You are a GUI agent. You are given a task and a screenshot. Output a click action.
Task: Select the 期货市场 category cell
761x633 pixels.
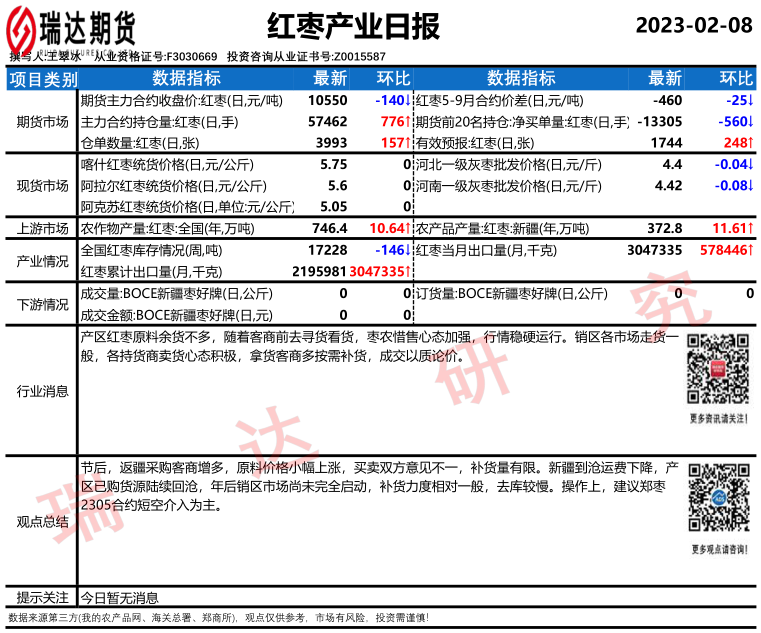[x=42, y=122]
